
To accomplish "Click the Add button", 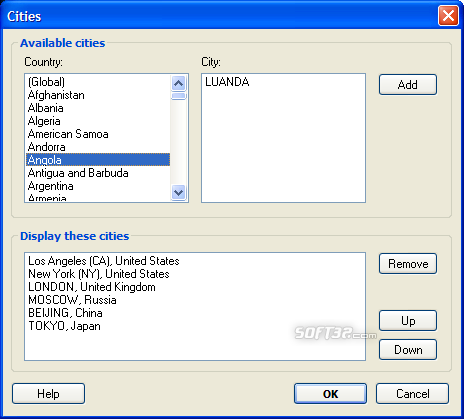I will tap(408, 85).
